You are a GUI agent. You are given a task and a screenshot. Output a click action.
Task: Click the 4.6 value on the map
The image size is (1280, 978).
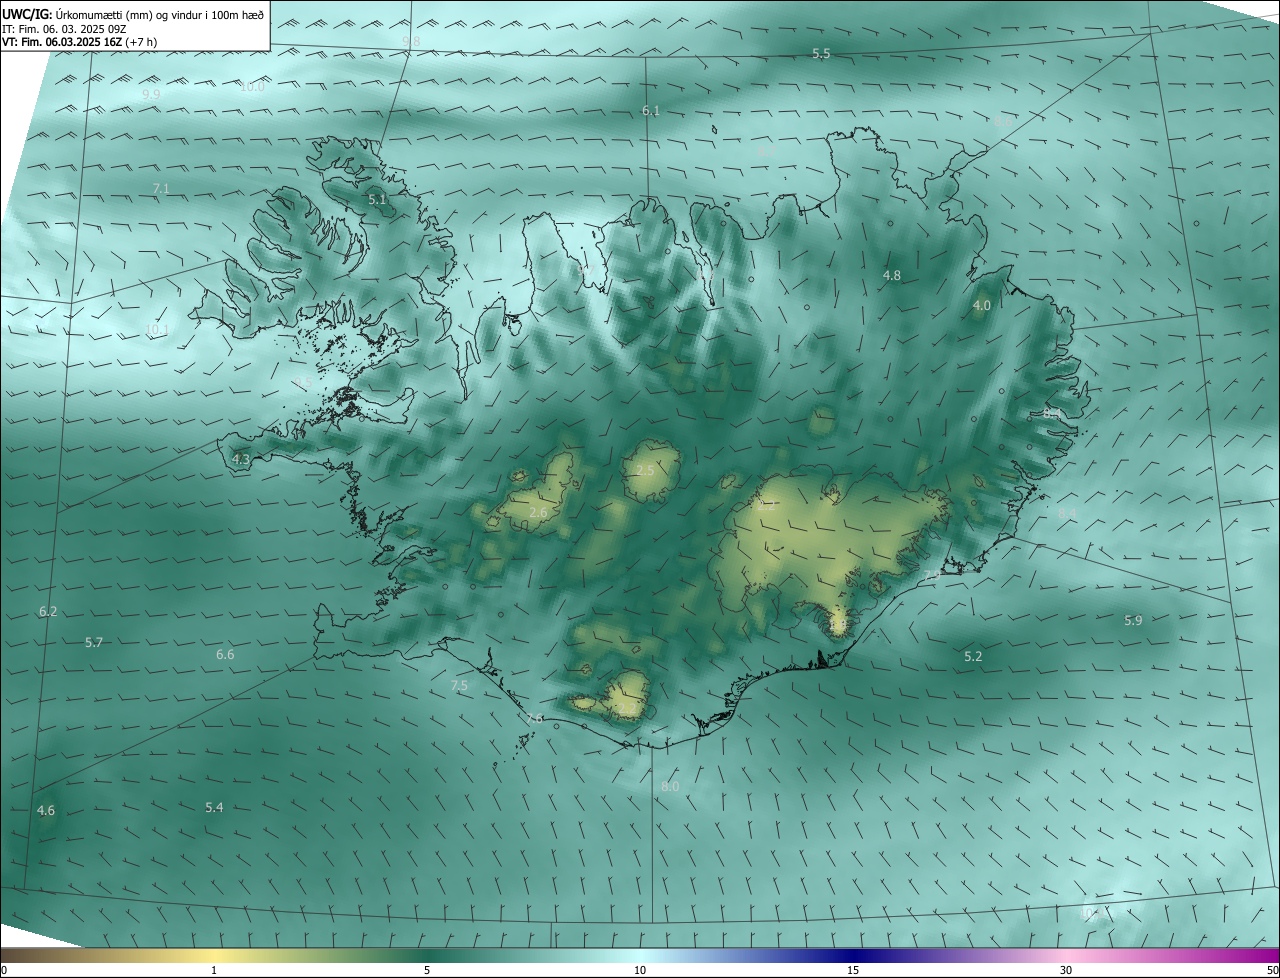tap(46, 811)
